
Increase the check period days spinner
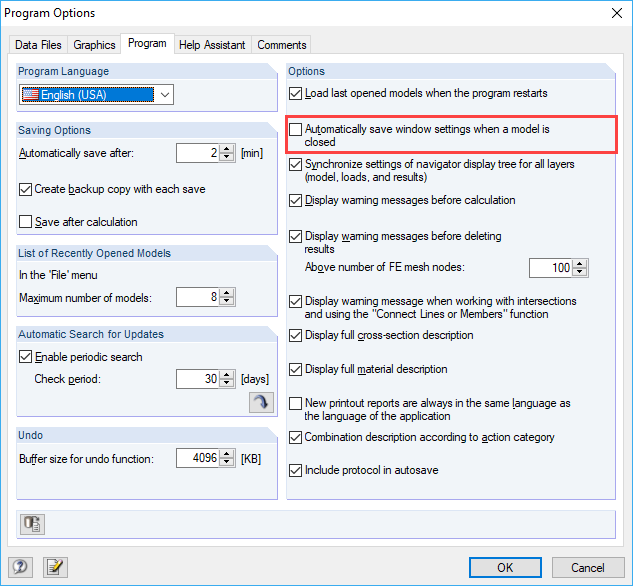coord(227,375)
